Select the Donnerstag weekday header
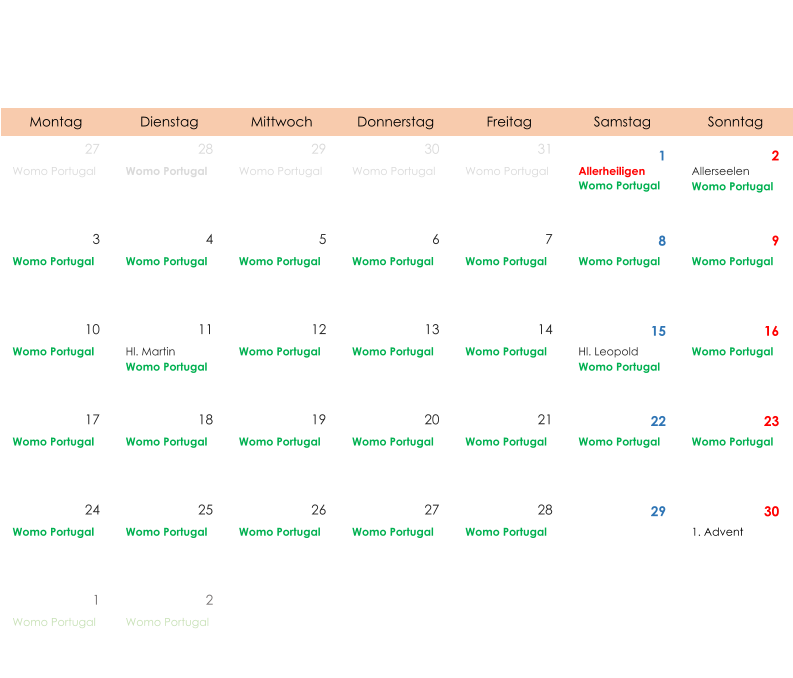Screen dimensions: 793x678 [395, 122]
